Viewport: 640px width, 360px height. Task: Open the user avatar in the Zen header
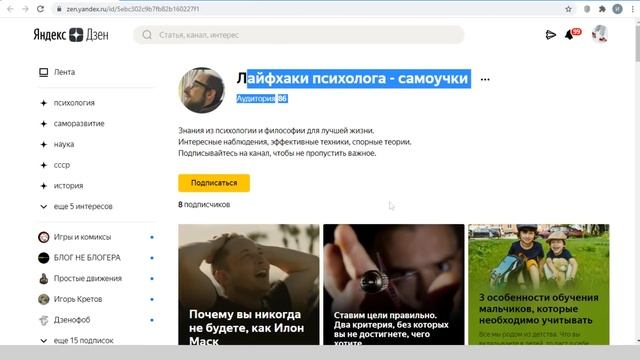pyautogui.click(x=600, y=34)
